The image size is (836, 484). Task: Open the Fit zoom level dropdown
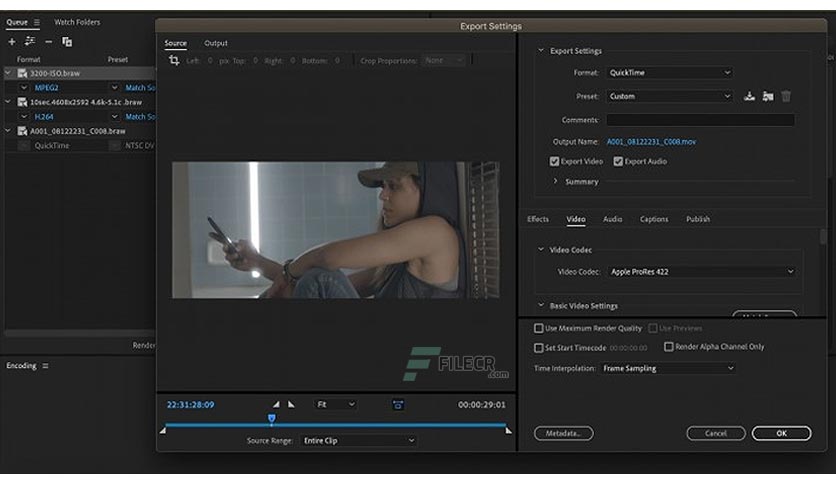(x=335, y=405)
